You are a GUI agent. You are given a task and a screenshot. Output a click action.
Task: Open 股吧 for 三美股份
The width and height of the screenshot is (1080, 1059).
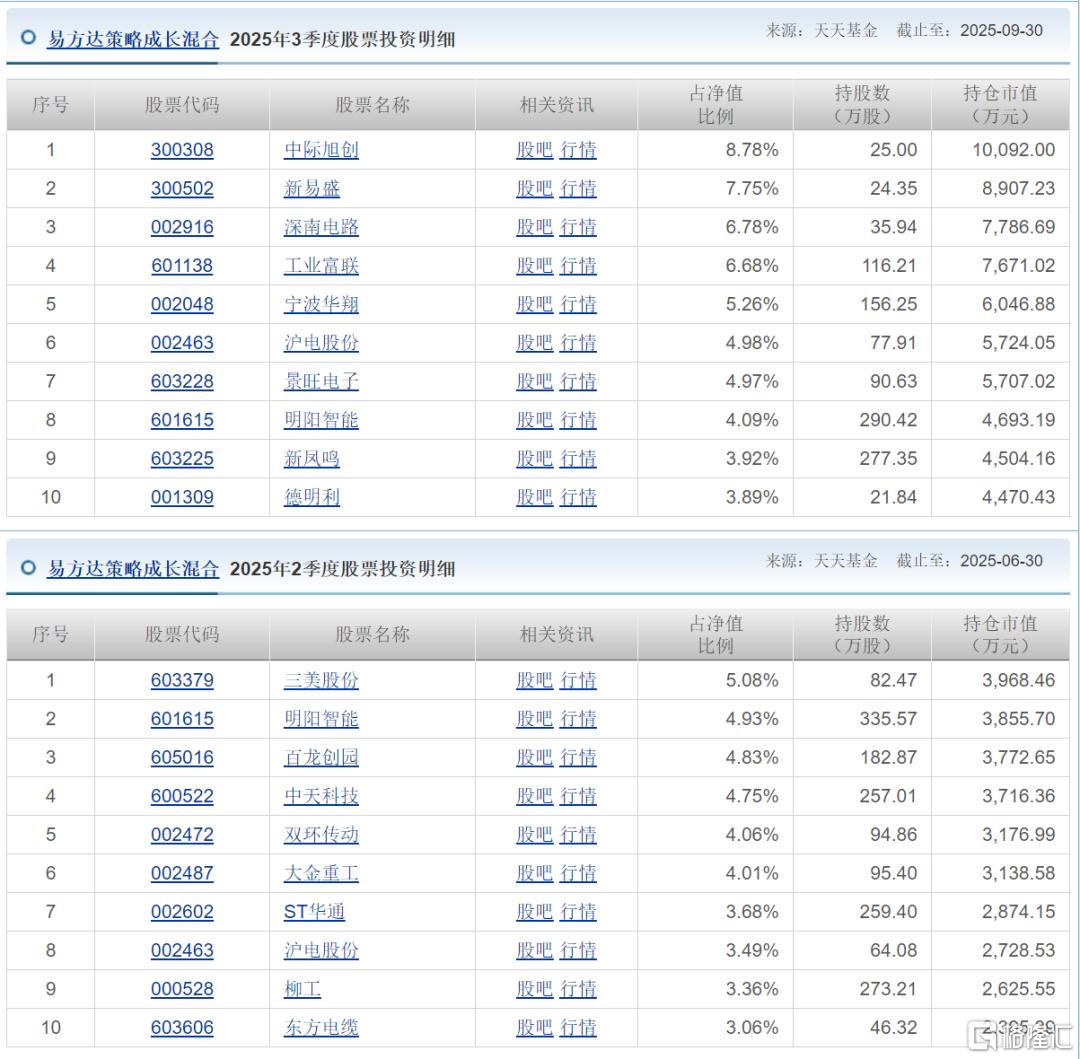534,680
